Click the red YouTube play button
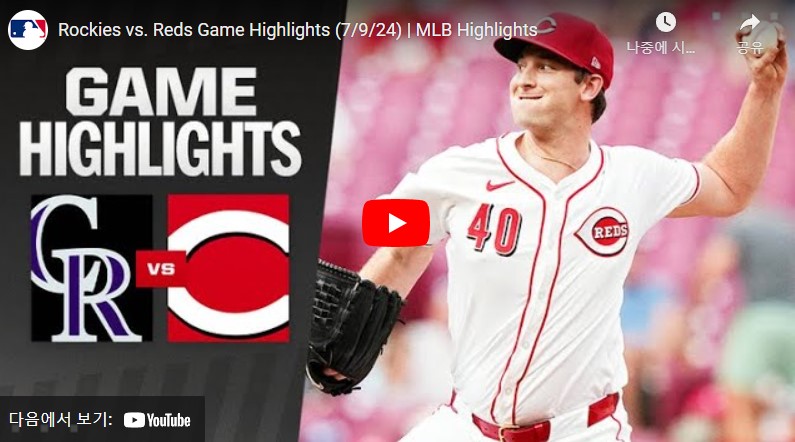 click(395, 223)
